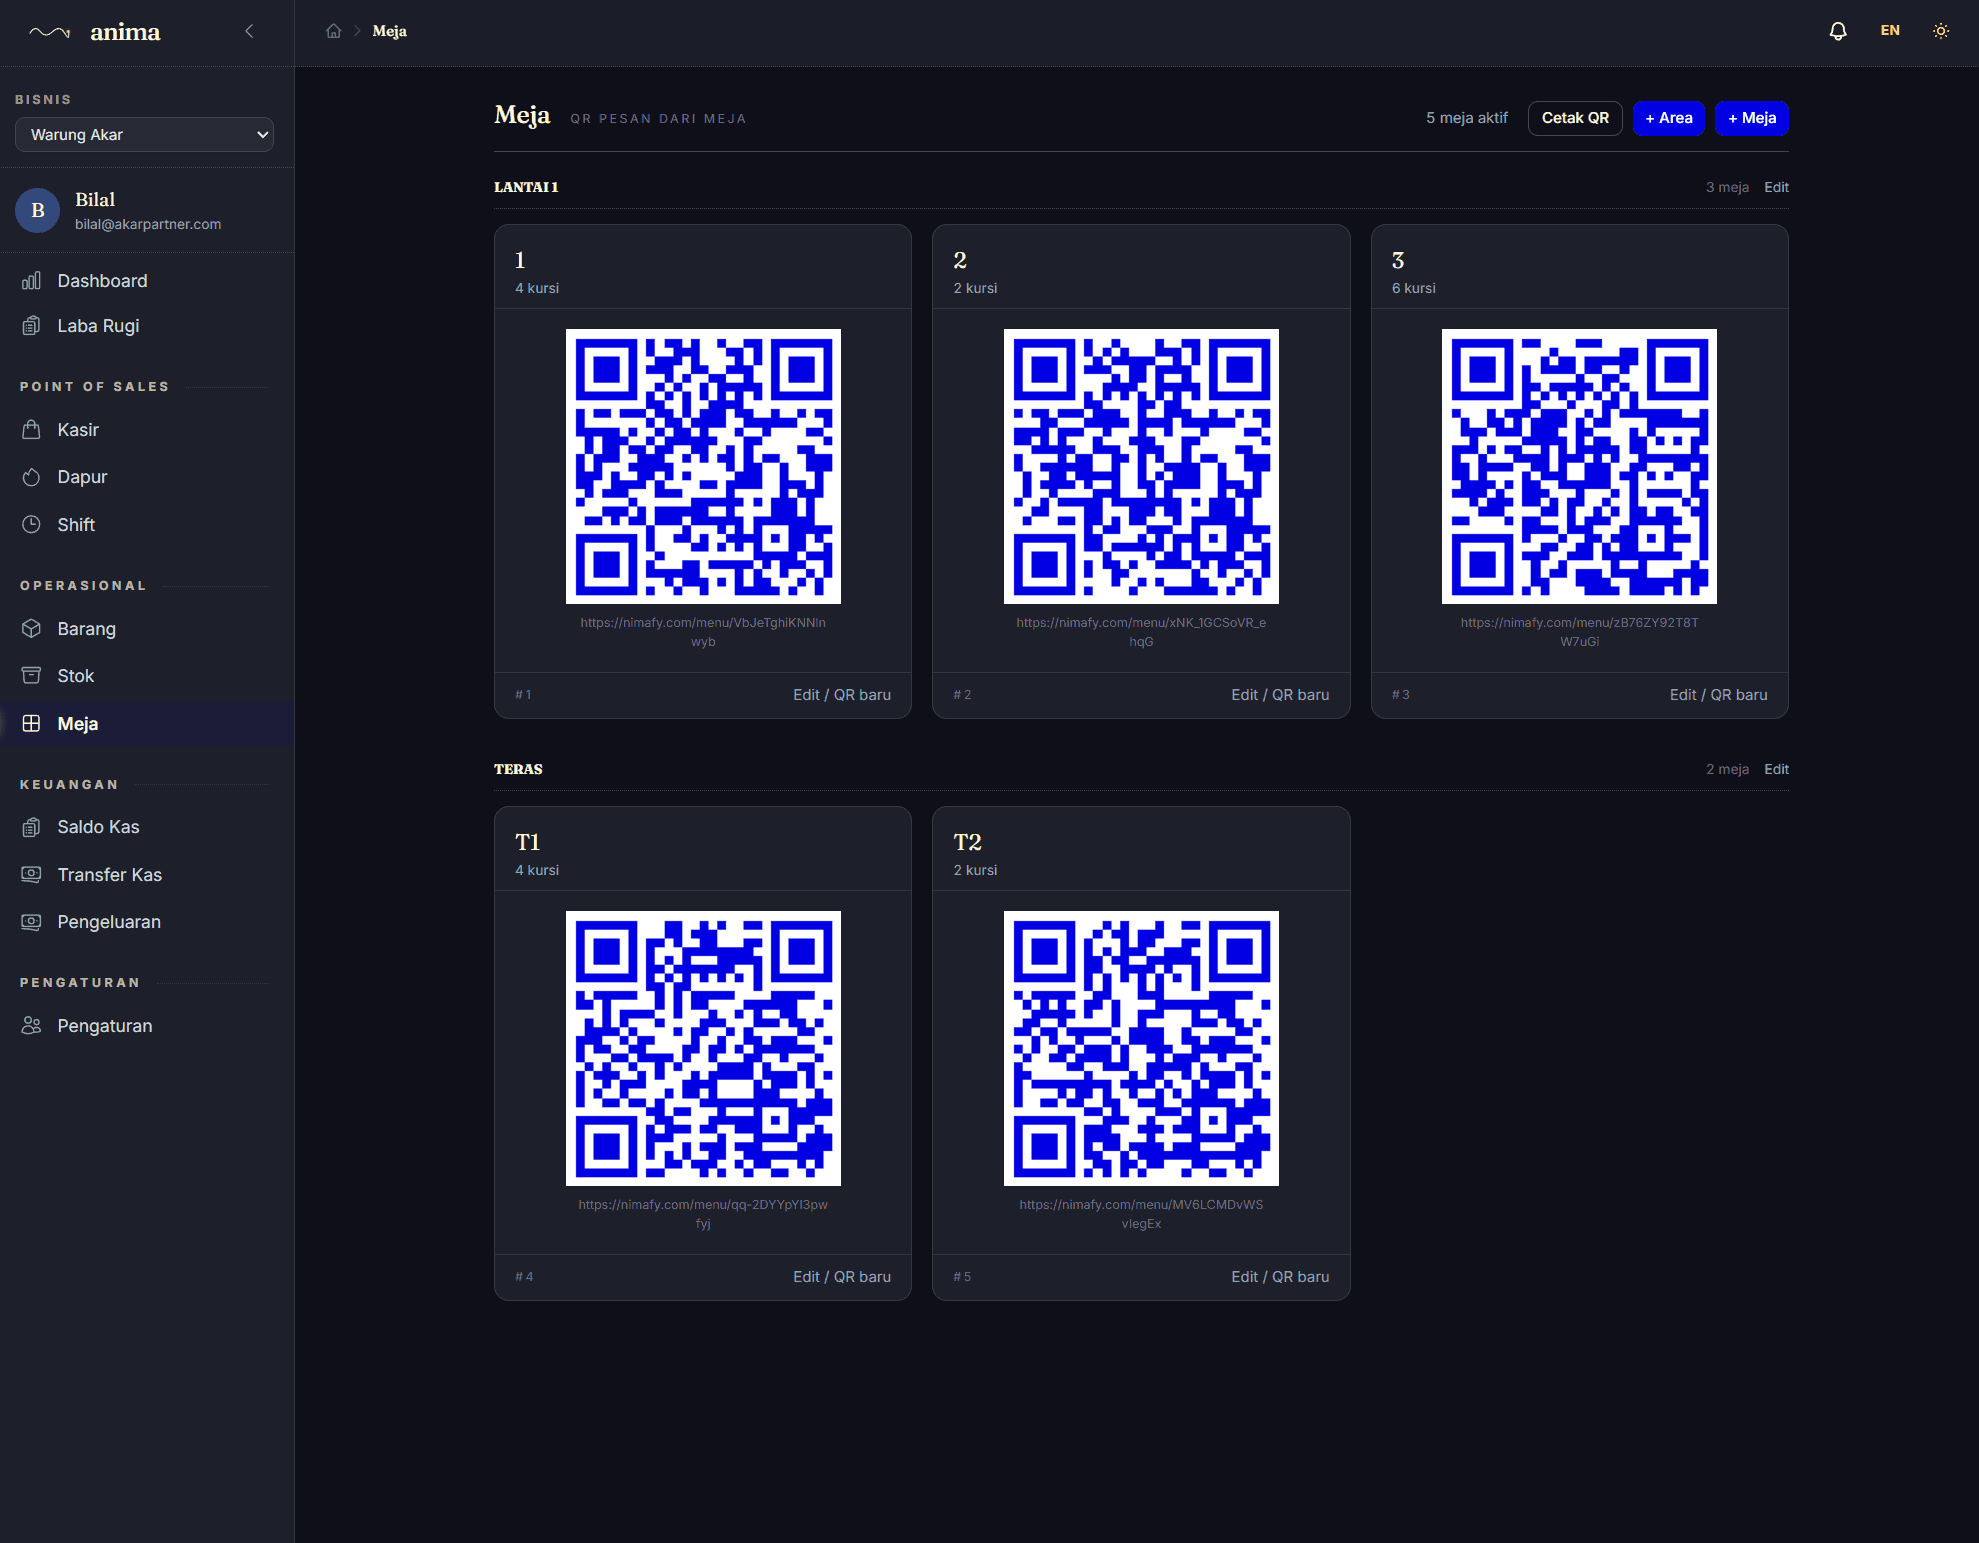Edit the LANTAI 1 area

click(1776, 187)
